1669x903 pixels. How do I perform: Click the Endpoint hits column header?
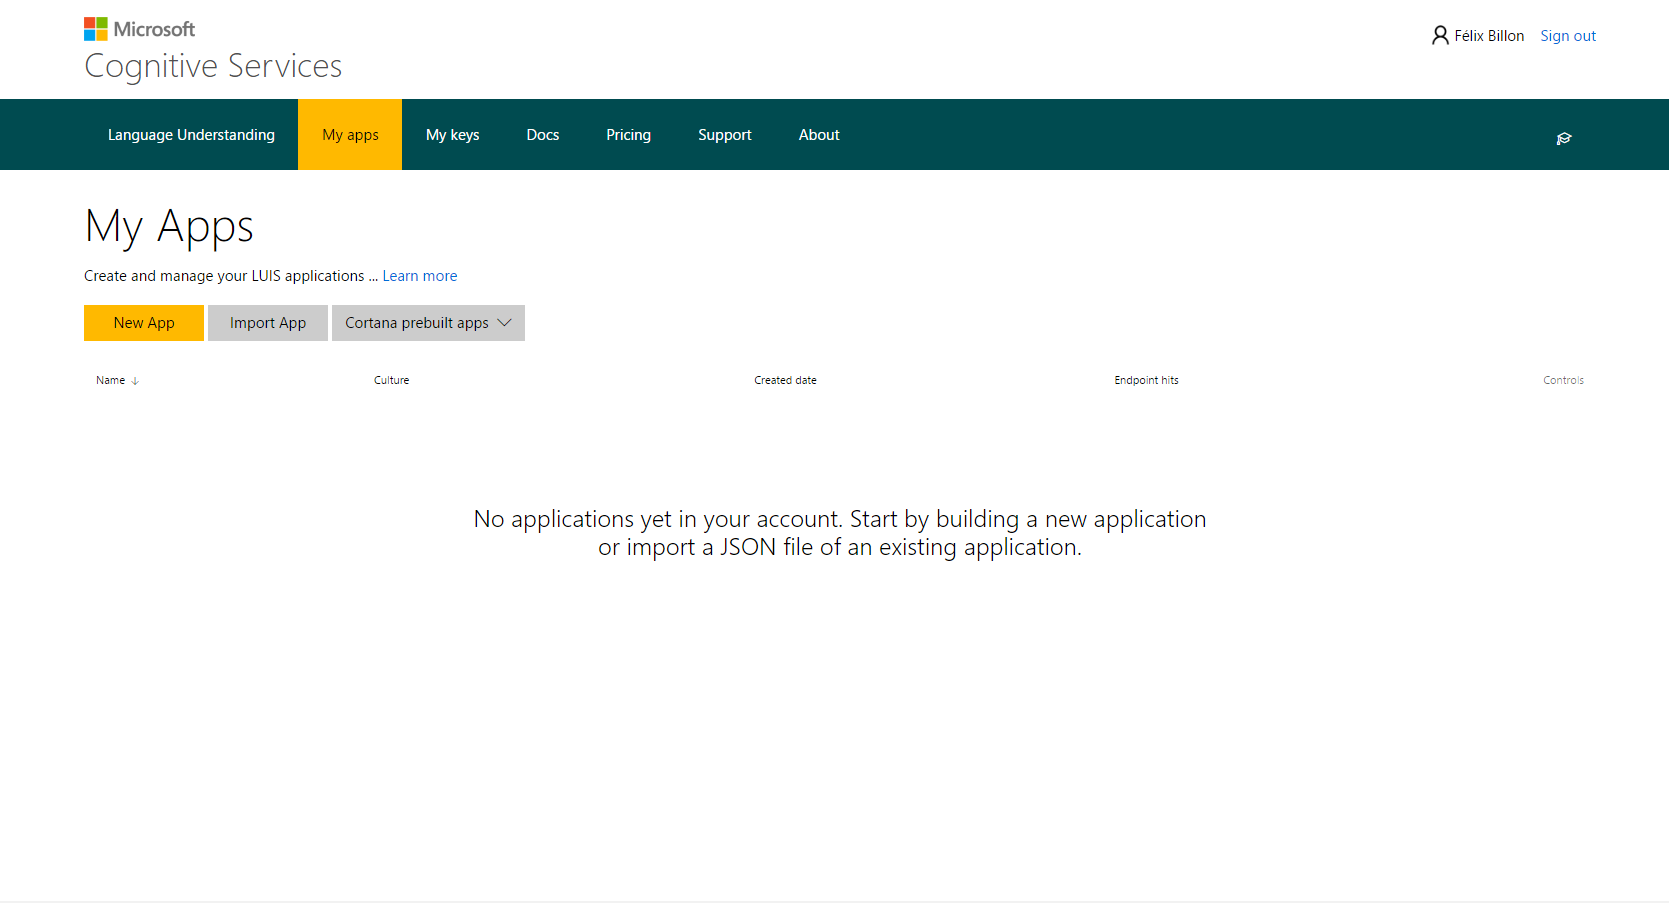tap(1146, 380)
